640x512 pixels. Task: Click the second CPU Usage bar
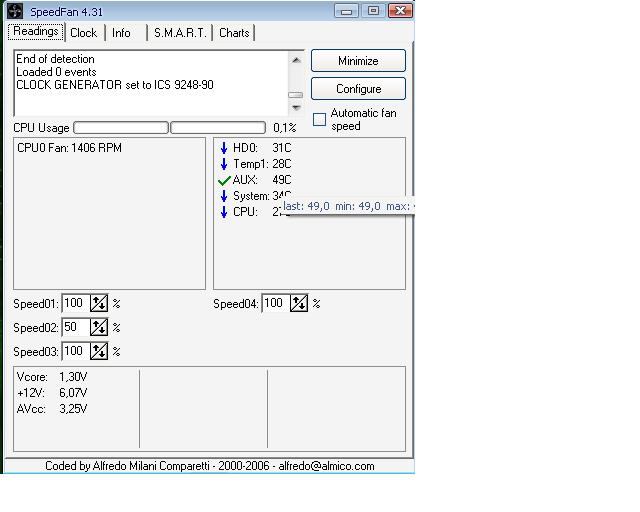coord(218,128)
